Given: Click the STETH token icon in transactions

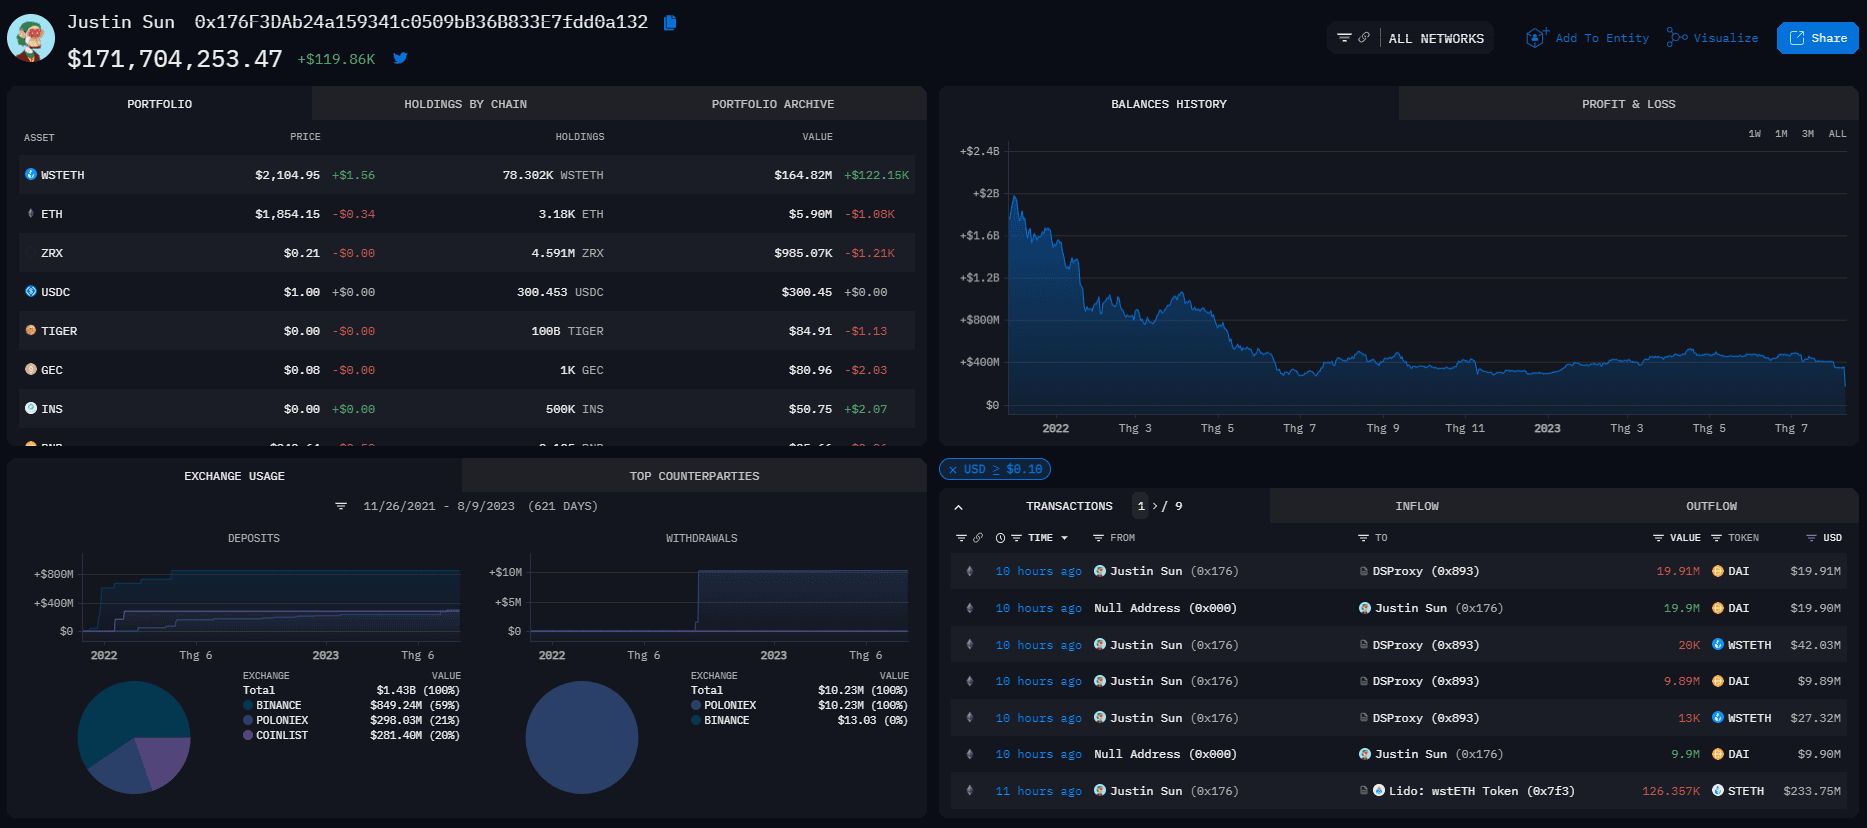Looking at the screenshot, I should [1717, 790].
